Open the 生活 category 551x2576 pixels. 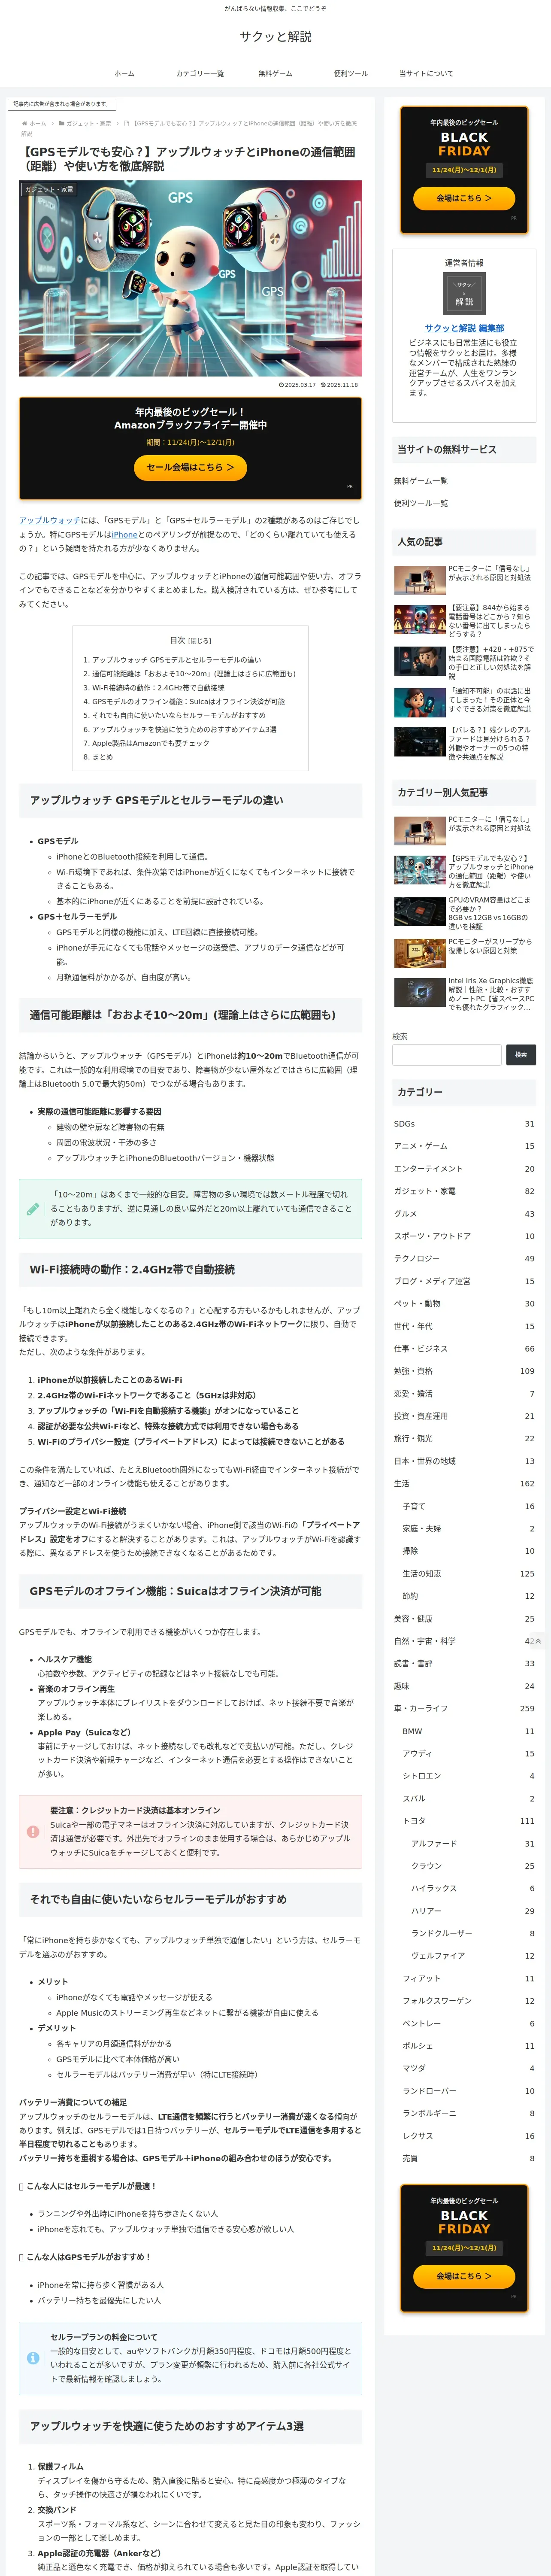coord(464,1484)
